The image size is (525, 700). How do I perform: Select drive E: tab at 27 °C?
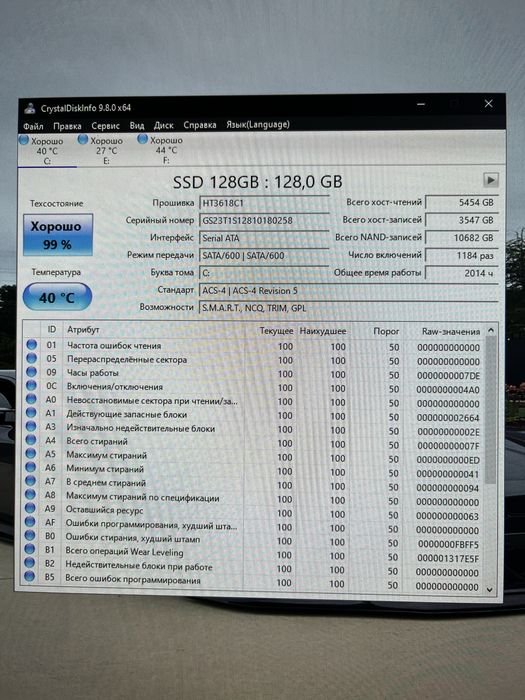106,150
